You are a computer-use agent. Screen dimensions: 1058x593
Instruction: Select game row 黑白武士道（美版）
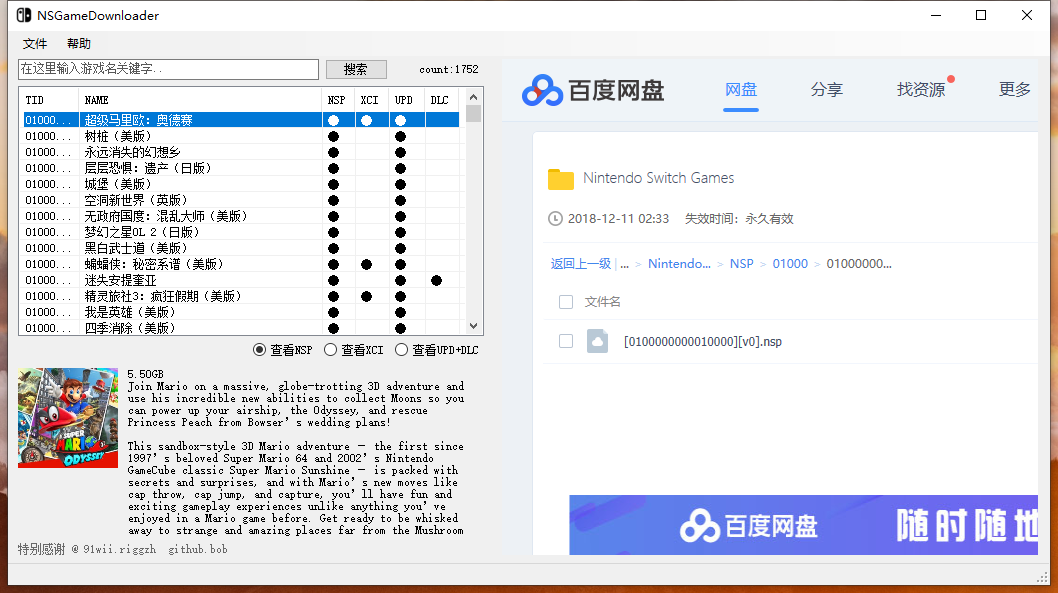241,248
